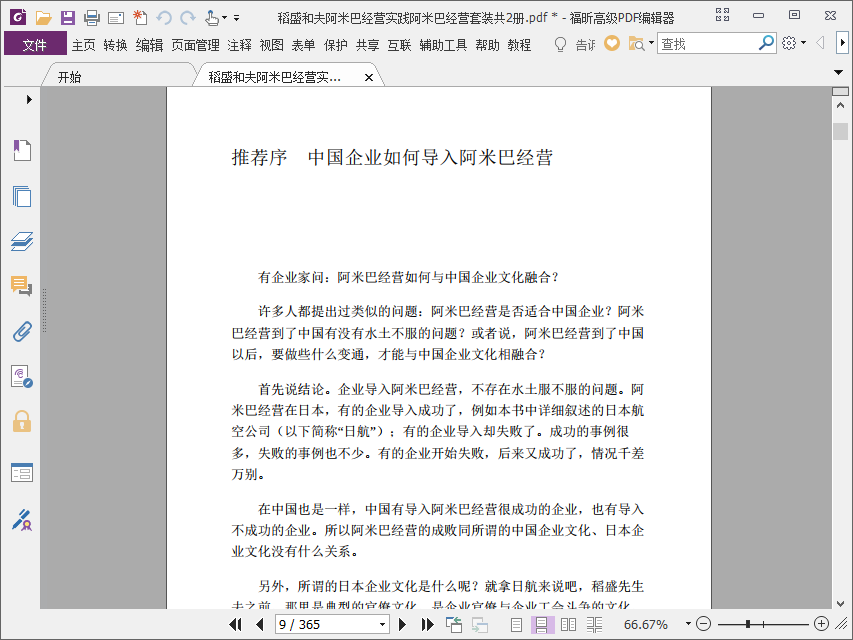The image size is (853, 640).
Task: Open the 页面管理 ribbon tab
Action: [195, 45]
